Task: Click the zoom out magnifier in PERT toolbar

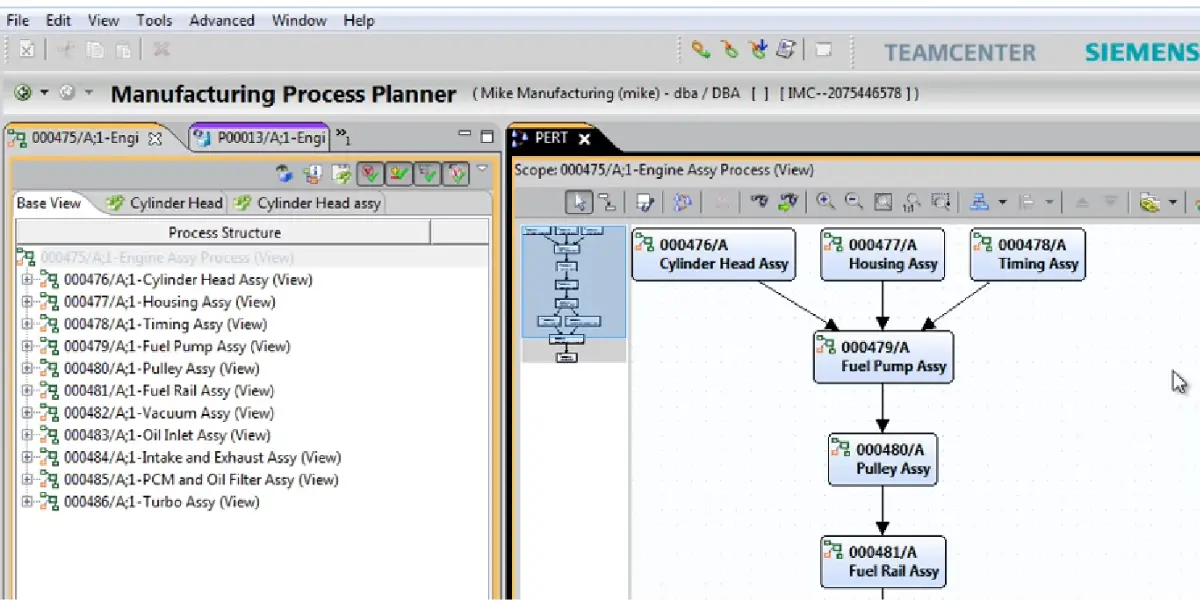Action: coord(853,202)
